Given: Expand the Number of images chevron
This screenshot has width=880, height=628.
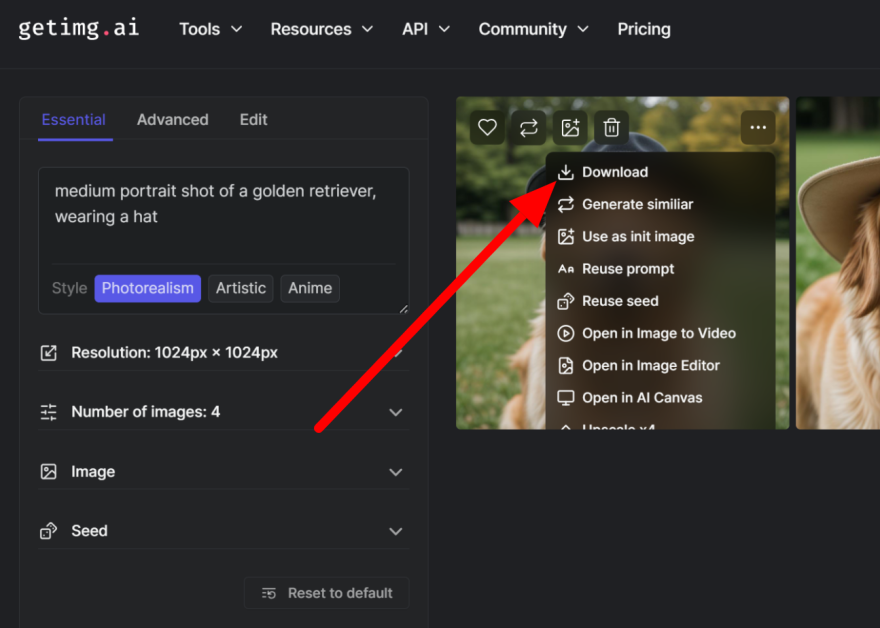Looking at the screenshot, I should click(x=396, y=412).
